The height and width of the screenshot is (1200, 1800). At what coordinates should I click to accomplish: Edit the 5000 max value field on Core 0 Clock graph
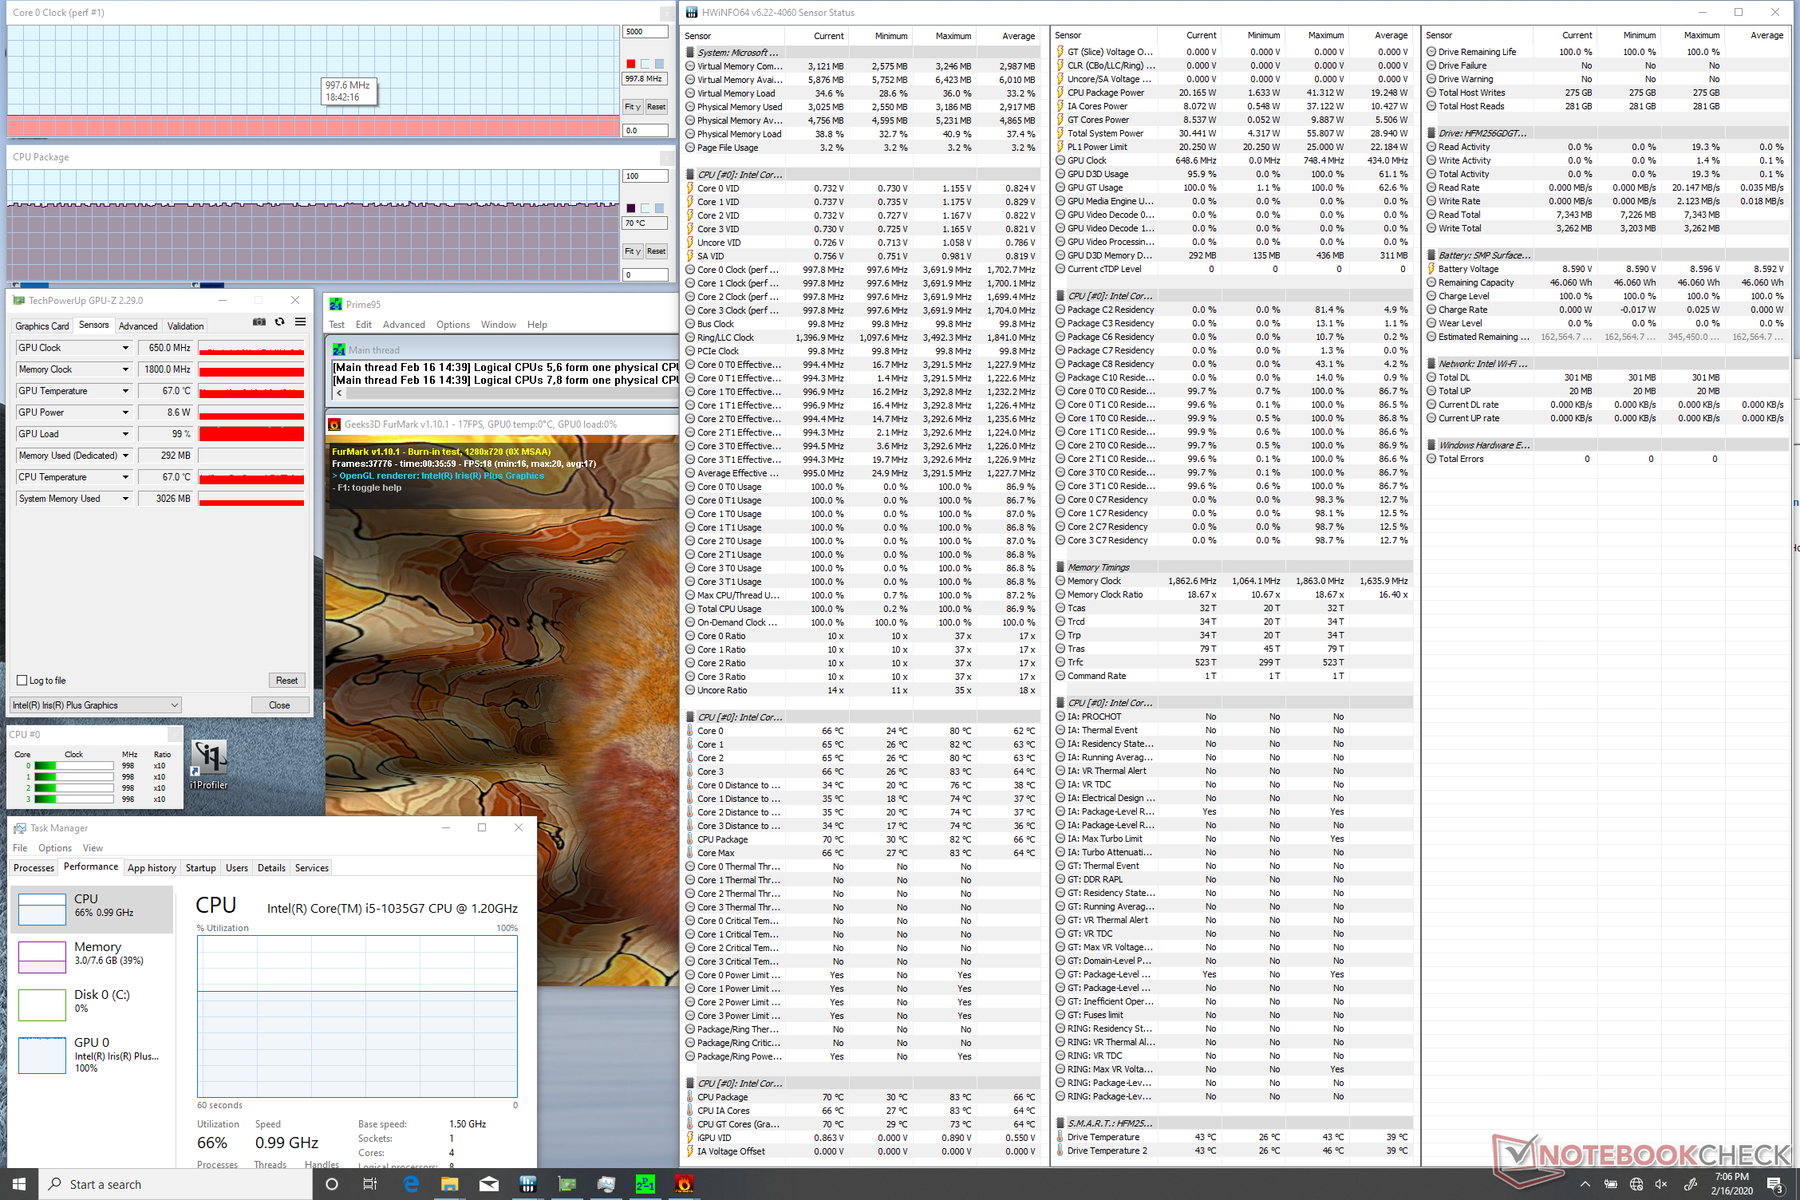pos(646,32)
